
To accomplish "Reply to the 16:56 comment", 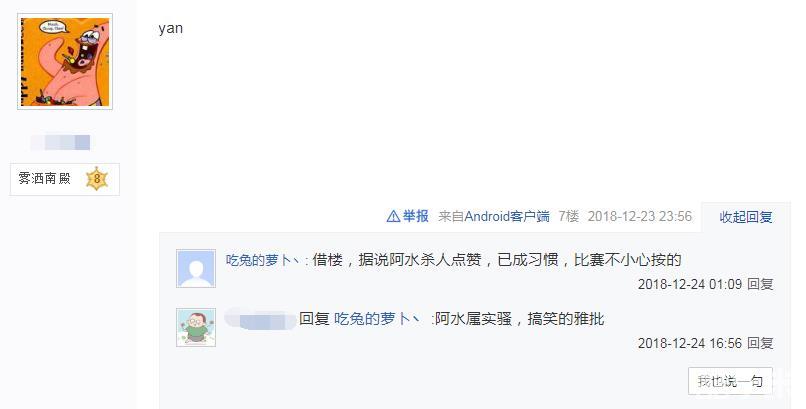I will (x=760, y=343).
